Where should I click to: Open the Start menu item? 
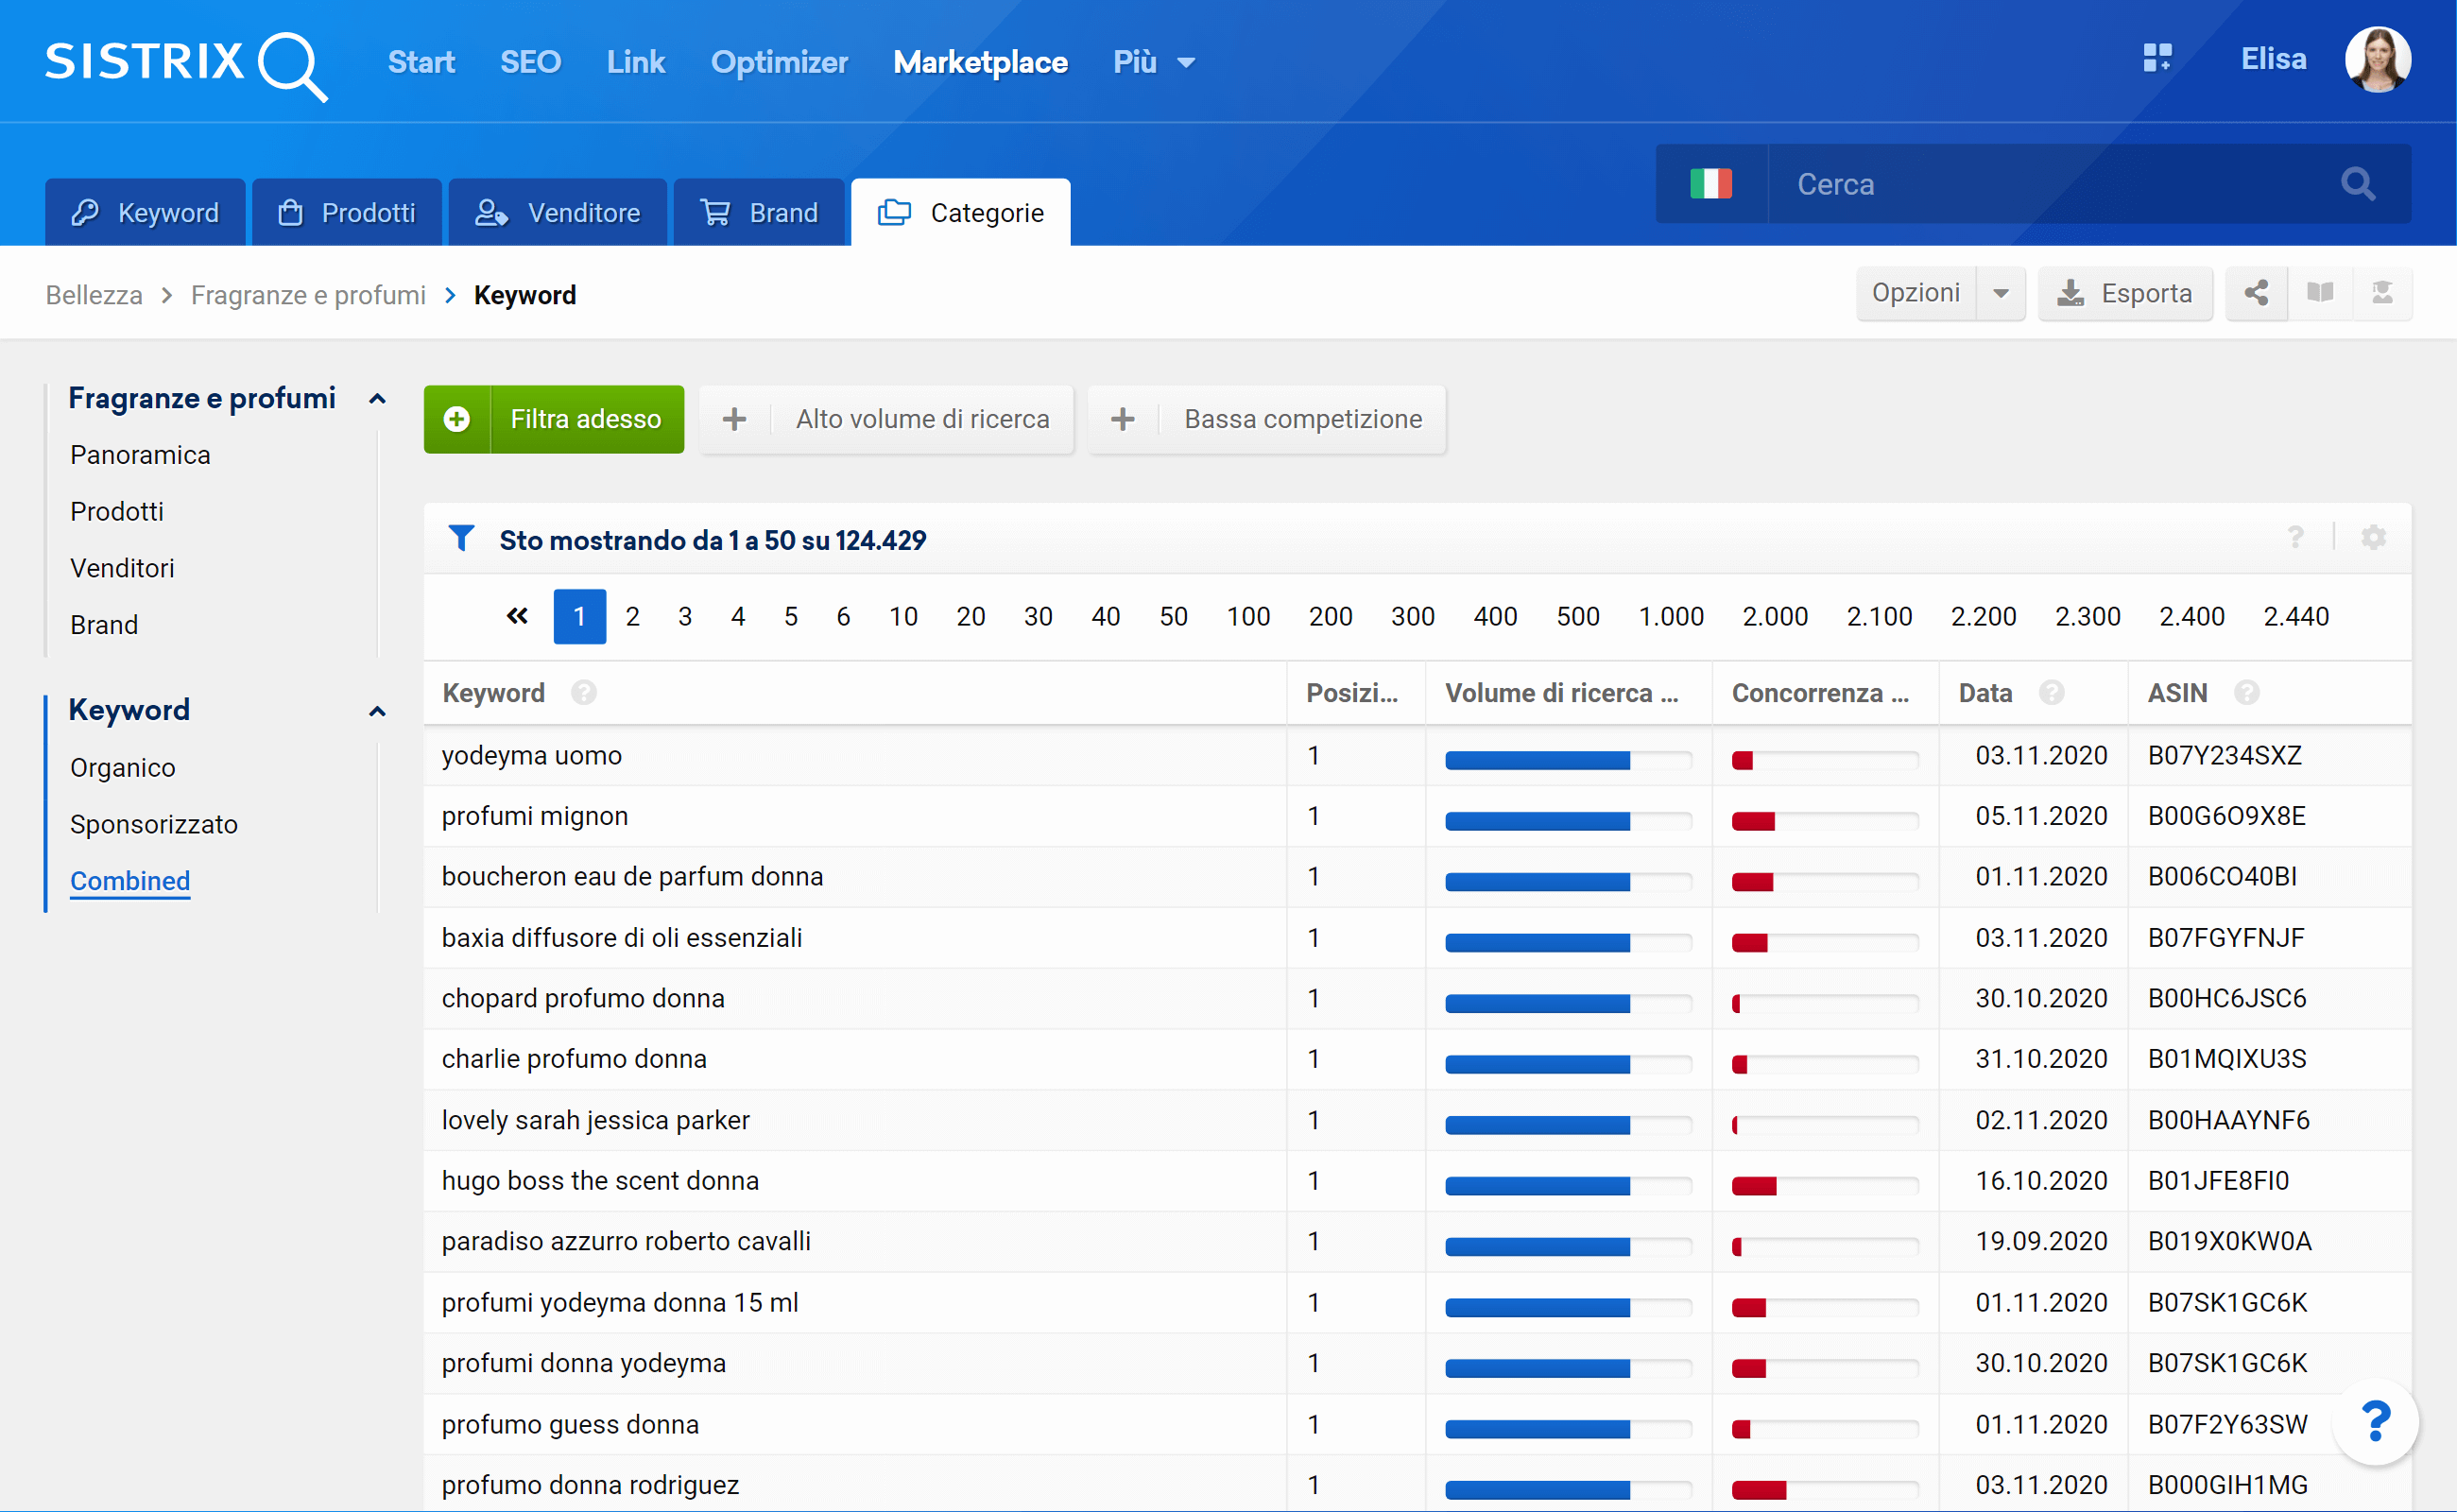point(421,62)
